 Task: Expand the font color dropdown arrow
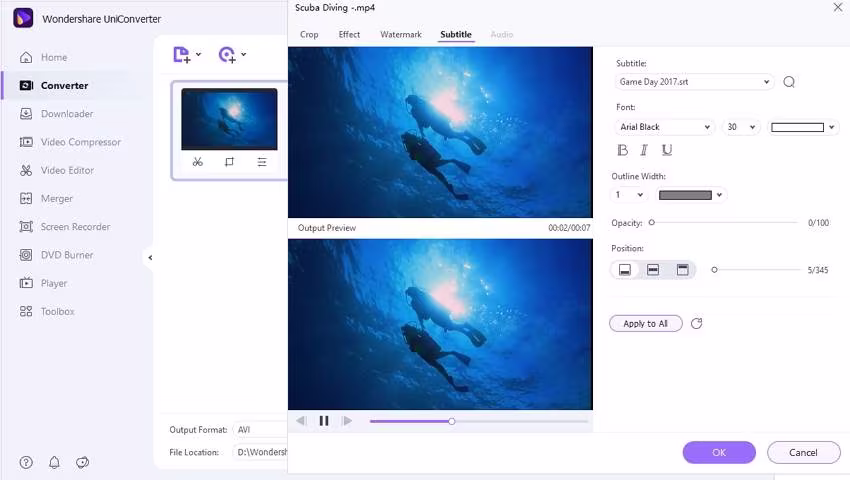click(832, 127)
